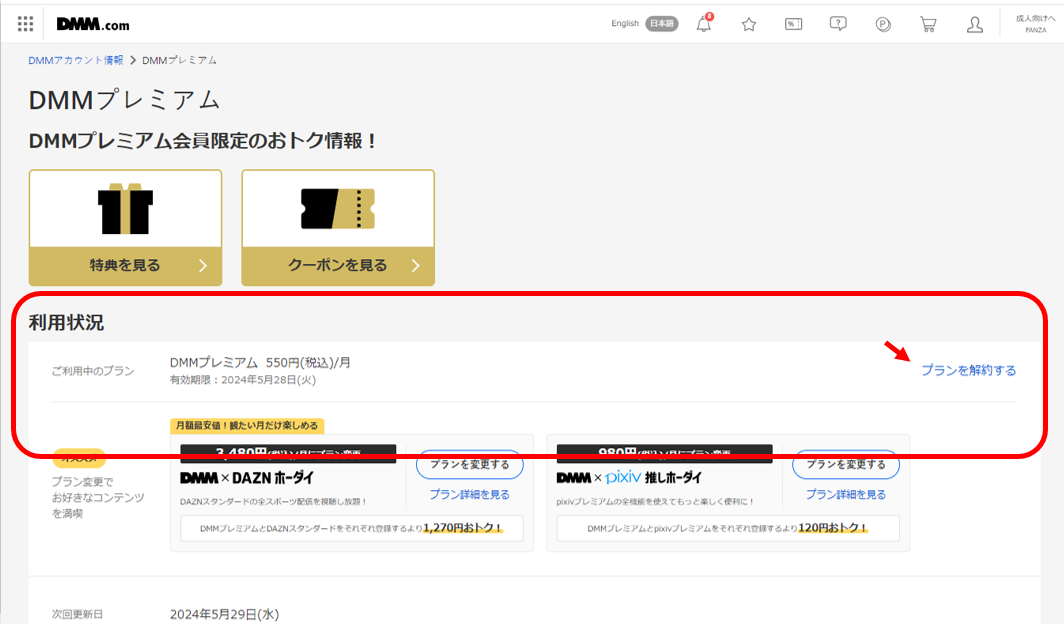
Task: View pixiv 推しホーダイ plan details
Action: click(x=846, y=494)
